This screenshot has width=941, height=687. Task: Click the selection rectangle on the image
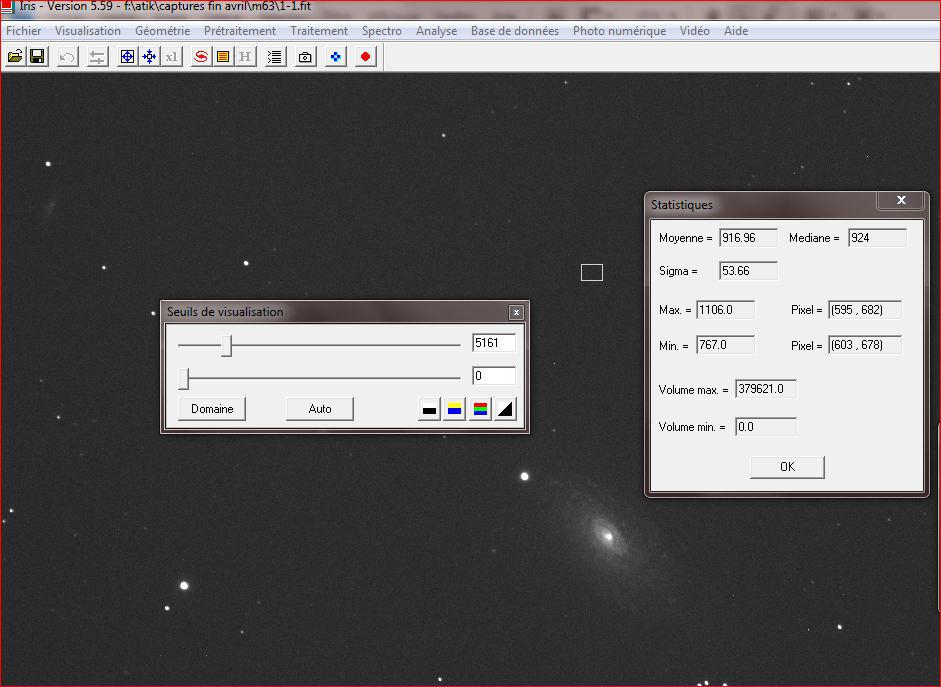592,272
